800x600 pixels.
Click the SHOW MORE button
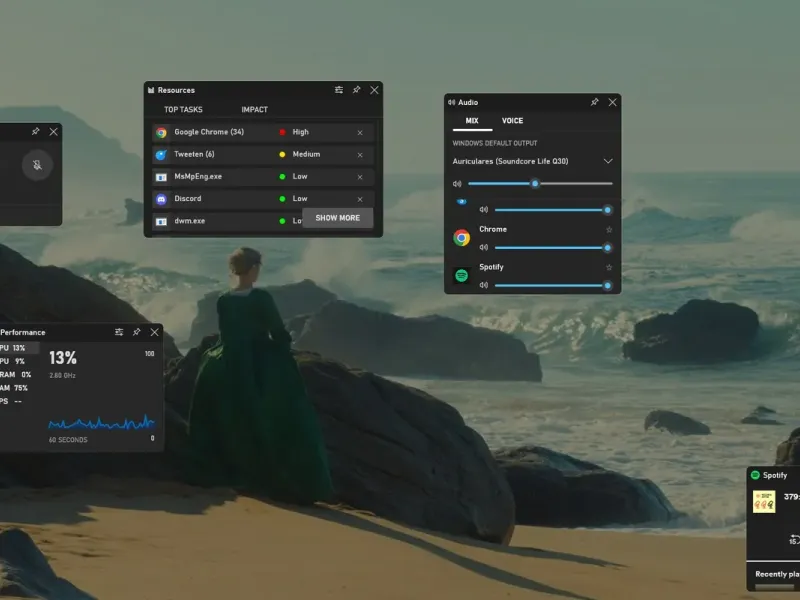(x=338, y=218)
